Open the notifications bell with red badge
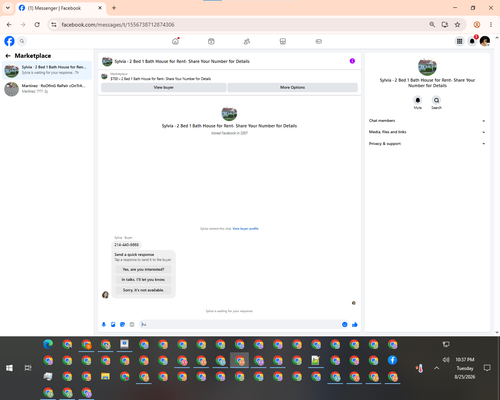Screen dimensions: 500x400 [472, 41]
